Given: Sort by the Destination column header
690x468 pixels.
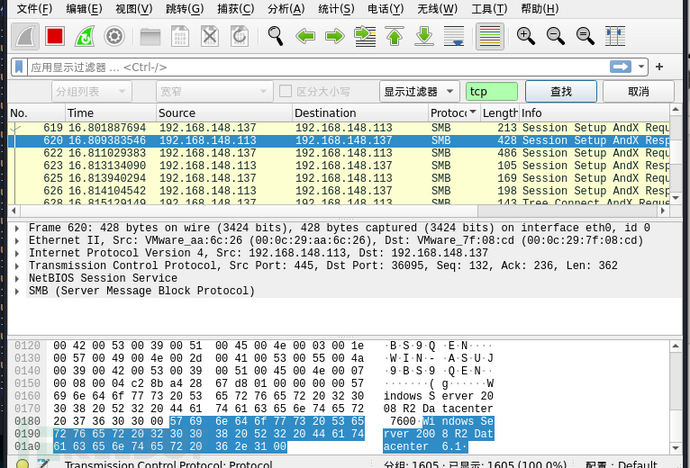Looking at the screenshot, I should coord(360,113).
